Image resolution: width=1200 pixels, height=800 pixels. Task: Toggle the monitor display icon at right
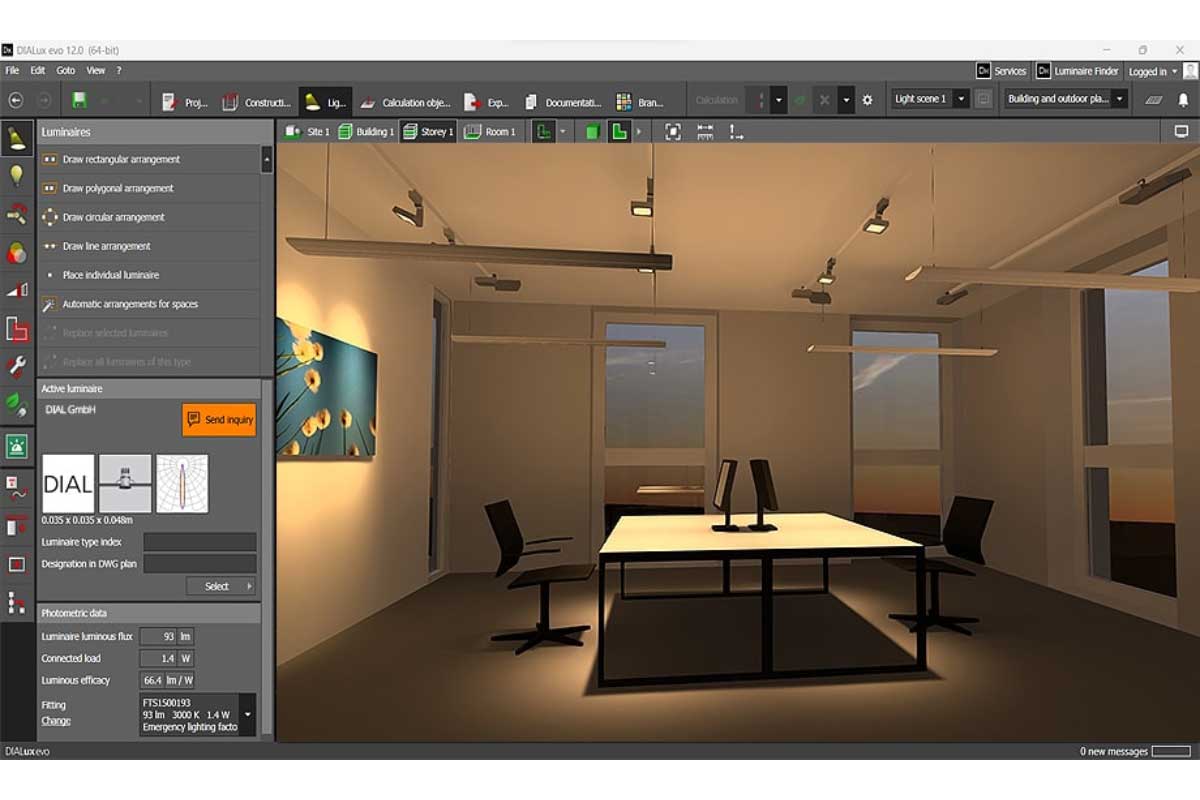[x=1181, y=132]
